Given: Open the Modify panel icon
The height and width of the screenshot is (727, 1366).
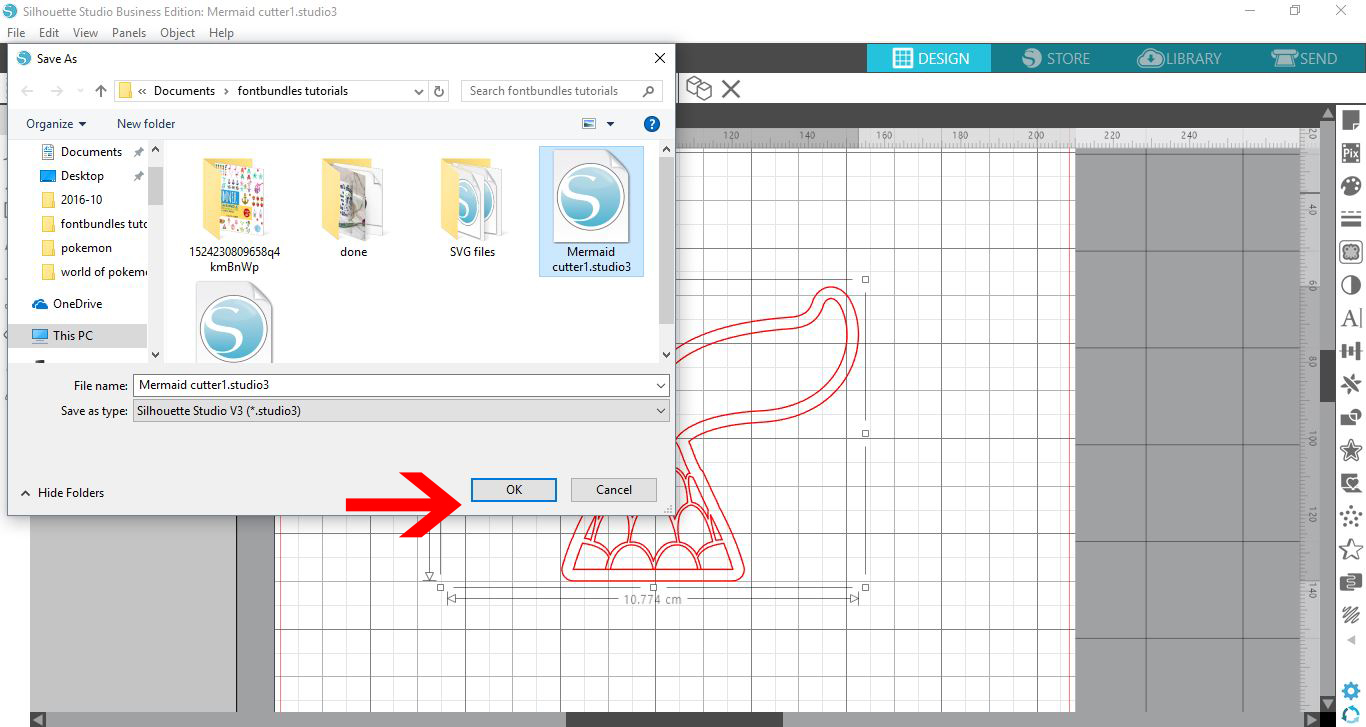Looking at the screenshot, I should (x=1351, y=417).
